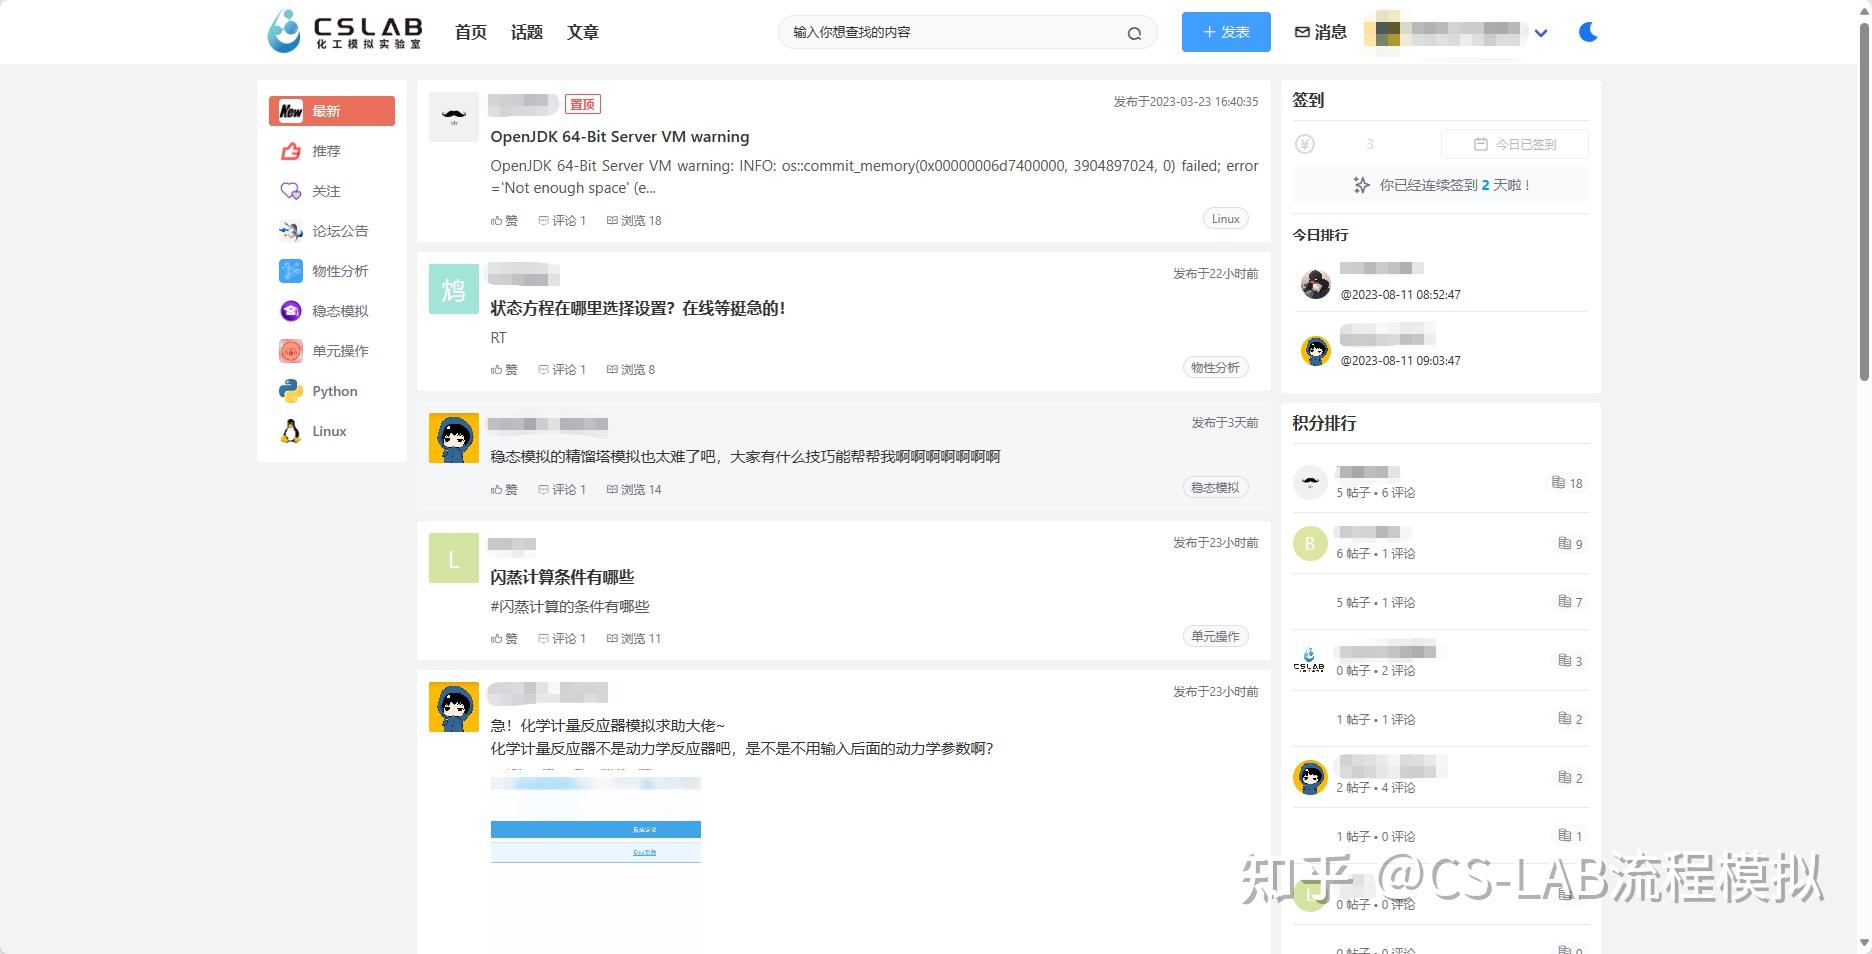Open the OpenJDK 64-Bit Server VM warning post
Image resolution: width=1872 pixels, height=954 pixels.
click(619, 136)
